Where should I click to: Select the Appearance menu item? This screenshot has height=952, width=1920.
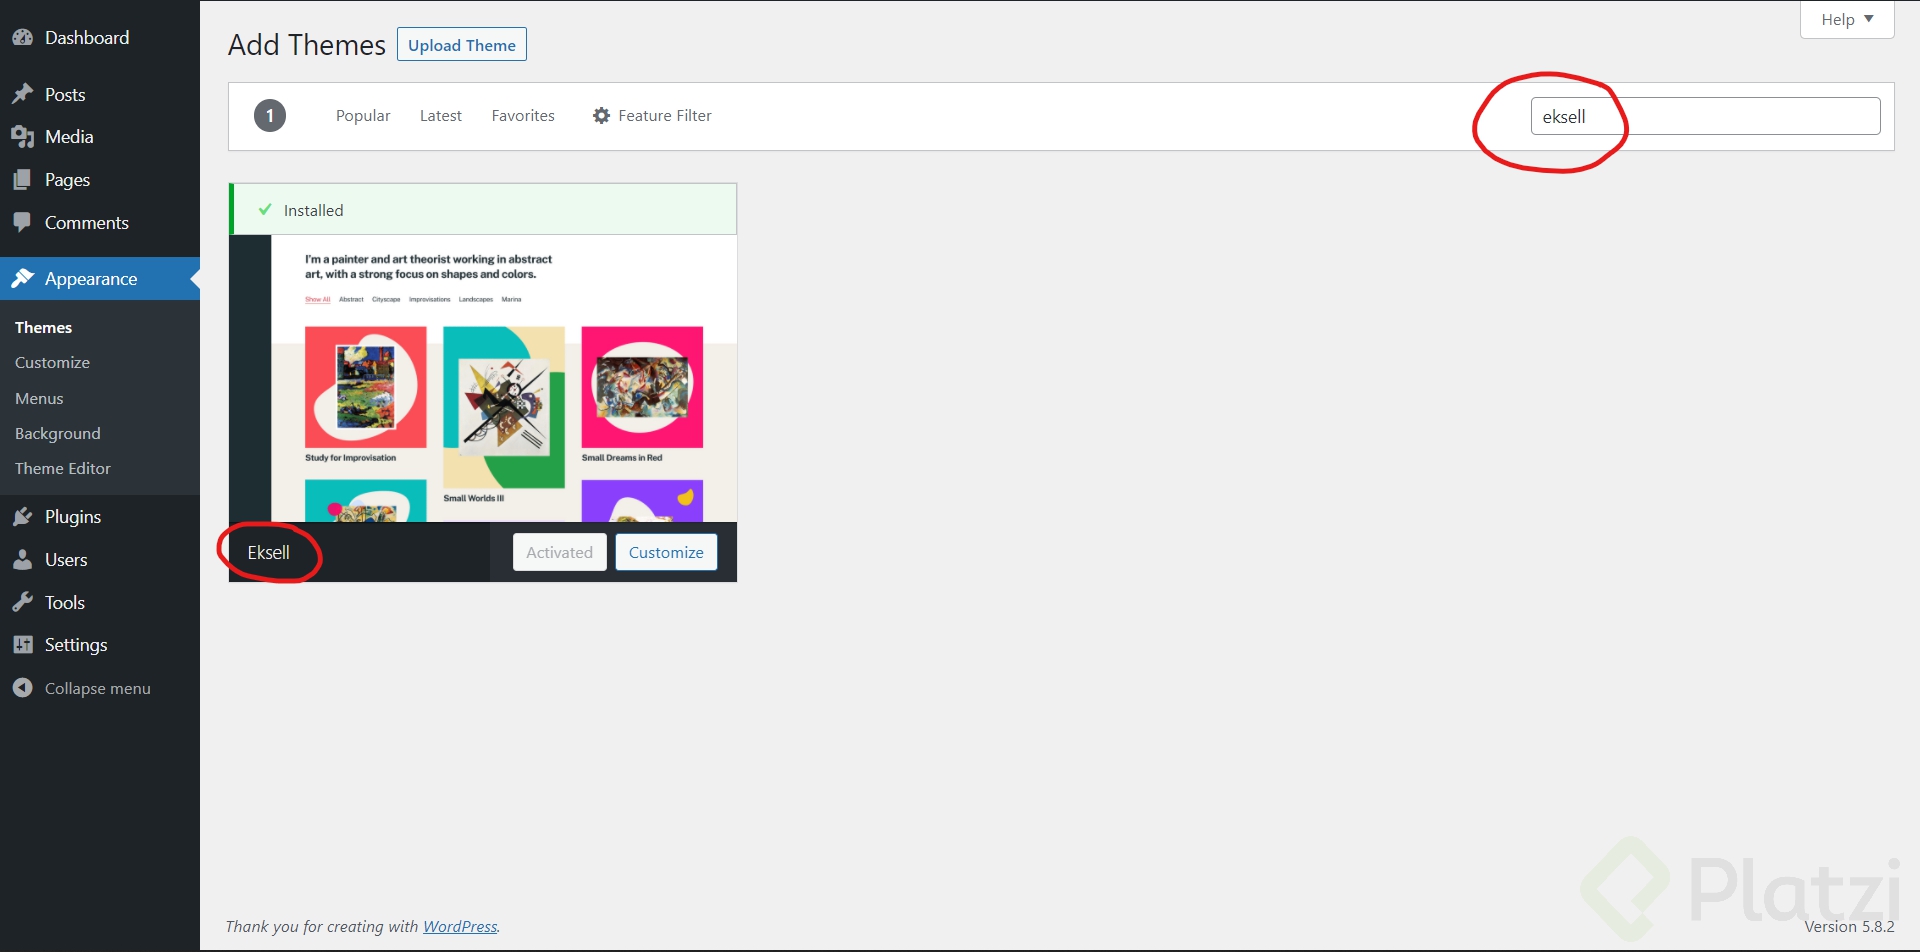pos(100,278)
